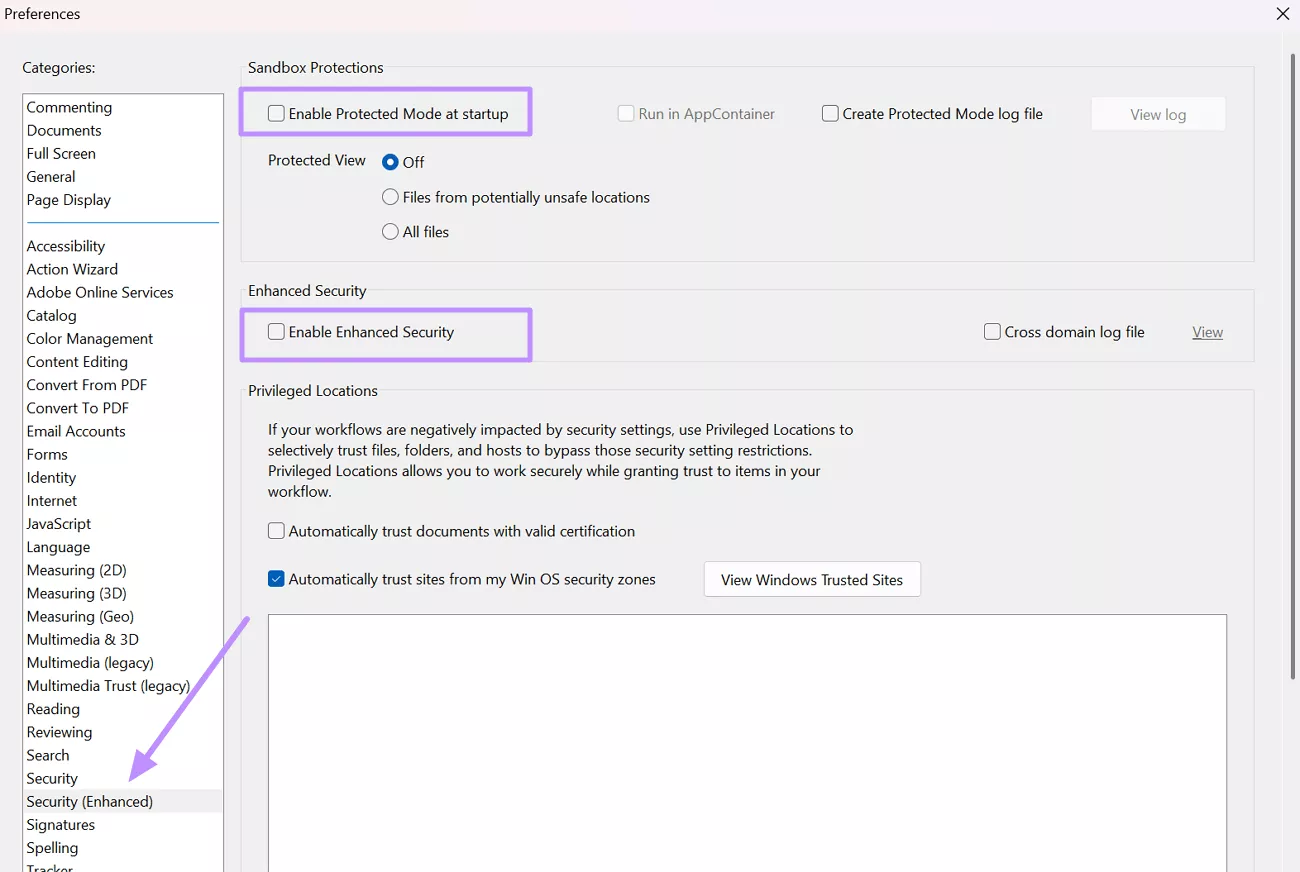Viewport: 1300px width, 872px height.
Task: Open View Windows Trusted Sites
Action: click(x=812, y=578)
